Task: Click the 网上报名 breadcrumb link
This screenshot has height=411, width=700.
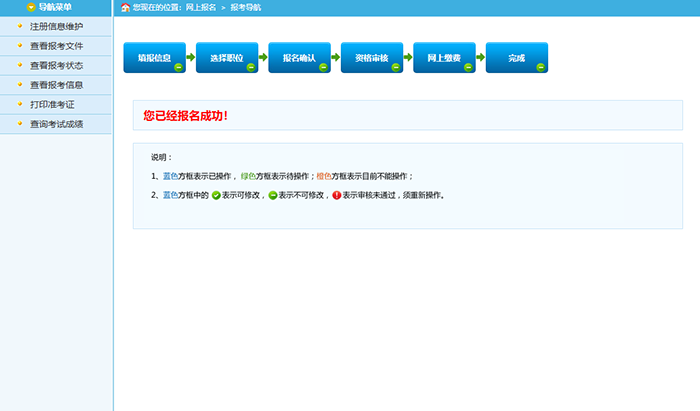Action: [200, 8]
